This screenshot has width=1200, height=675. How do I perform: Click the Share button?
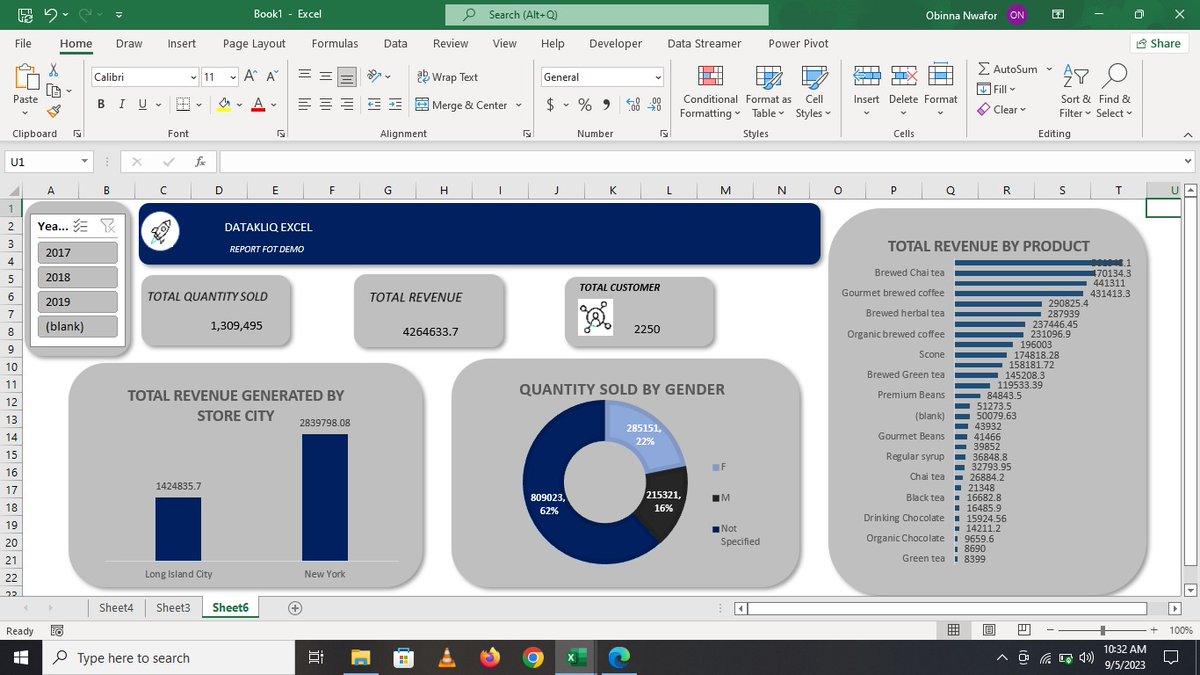[1158, 43]
